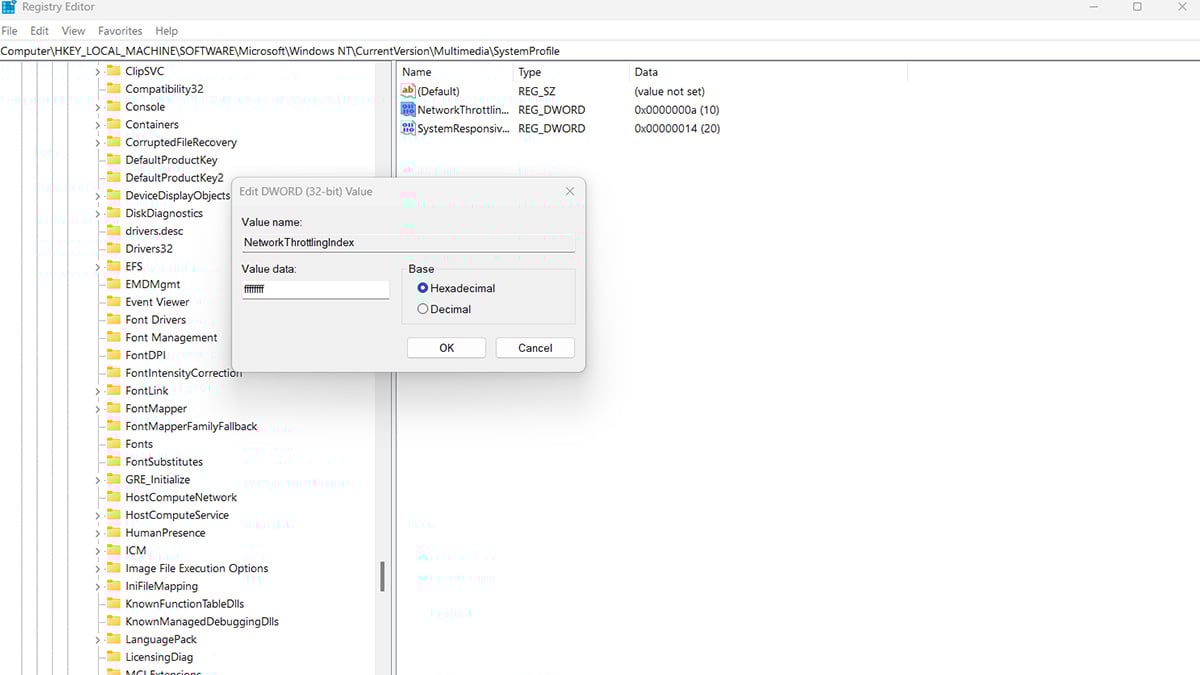The height and width of the screenshot is (675, 1200).
Task: Close the Edit DWORD dialog with X
Action: pos(570,191)
